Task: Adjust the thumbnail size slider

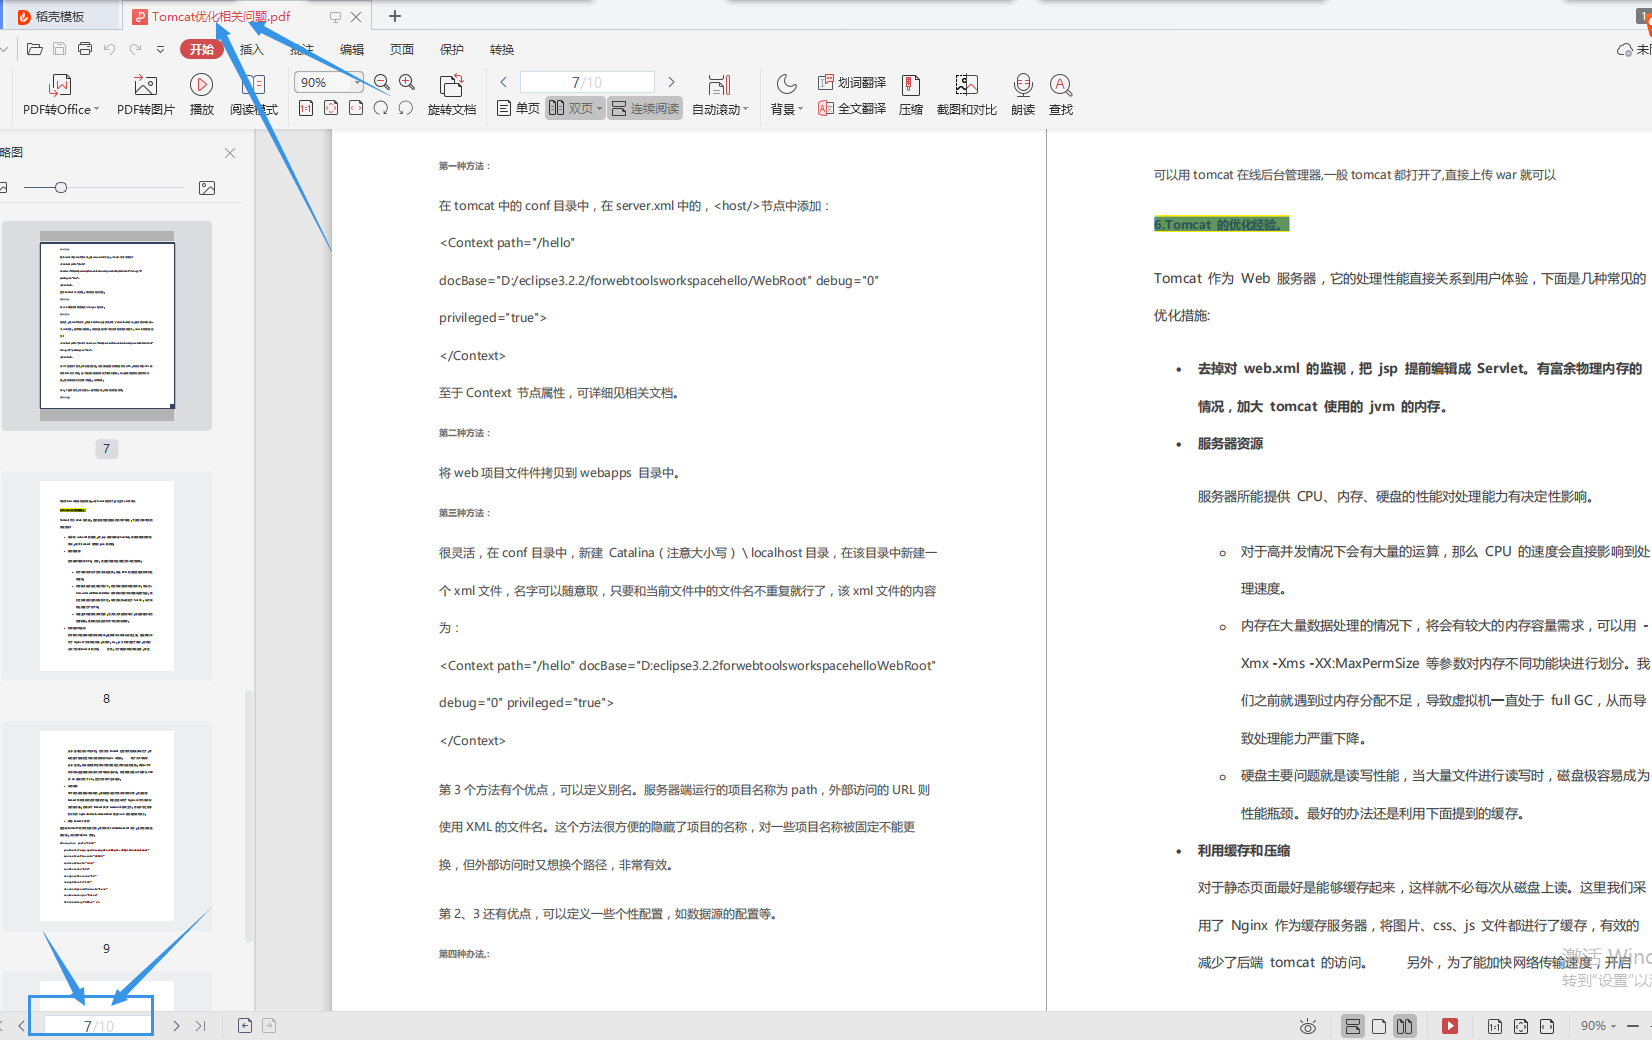Action: (61, 187)
